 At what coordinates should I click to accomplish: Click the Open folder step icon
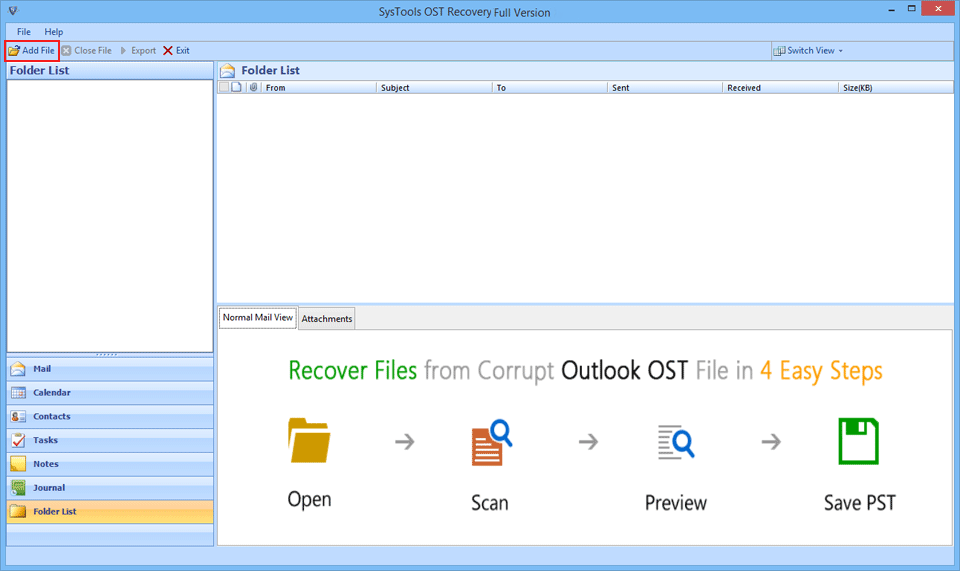click(309, 441)
